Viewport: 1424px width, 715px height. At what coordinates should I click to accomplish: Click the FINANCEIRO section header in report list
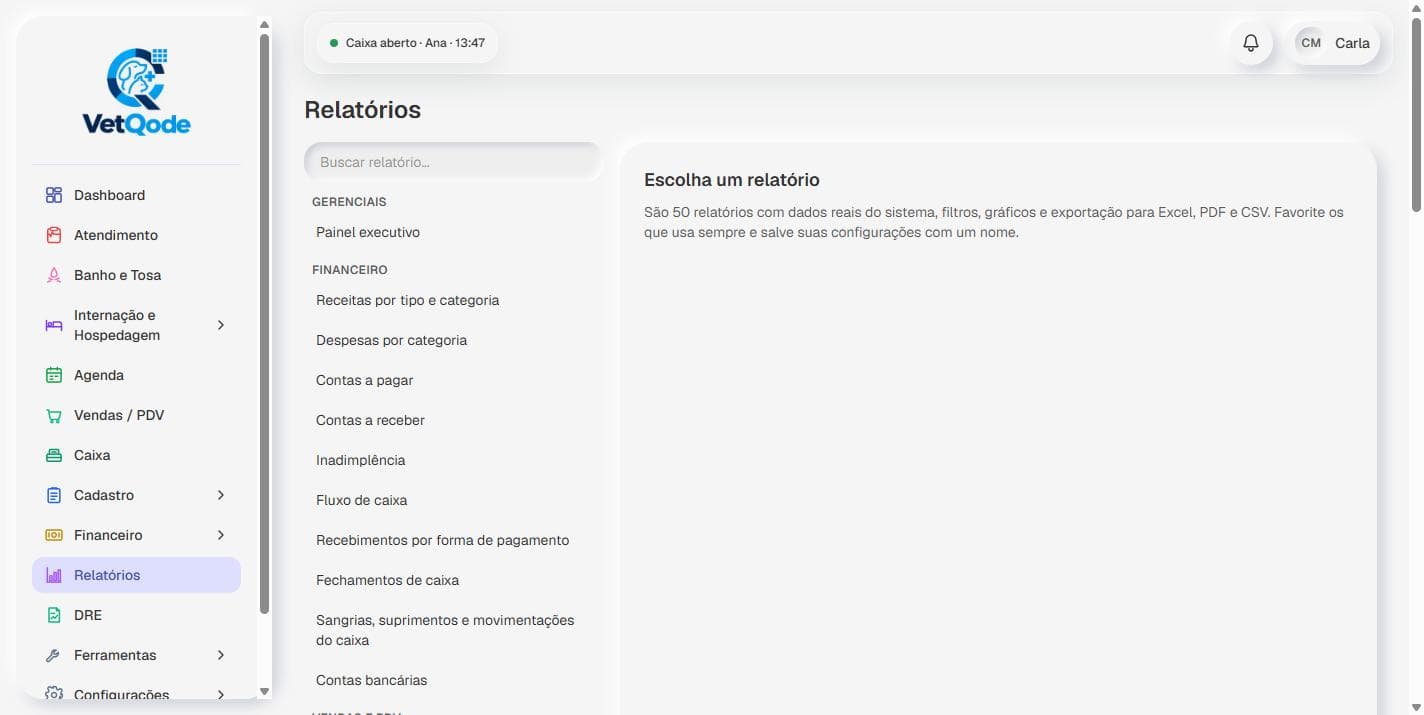tap(350, 270)
